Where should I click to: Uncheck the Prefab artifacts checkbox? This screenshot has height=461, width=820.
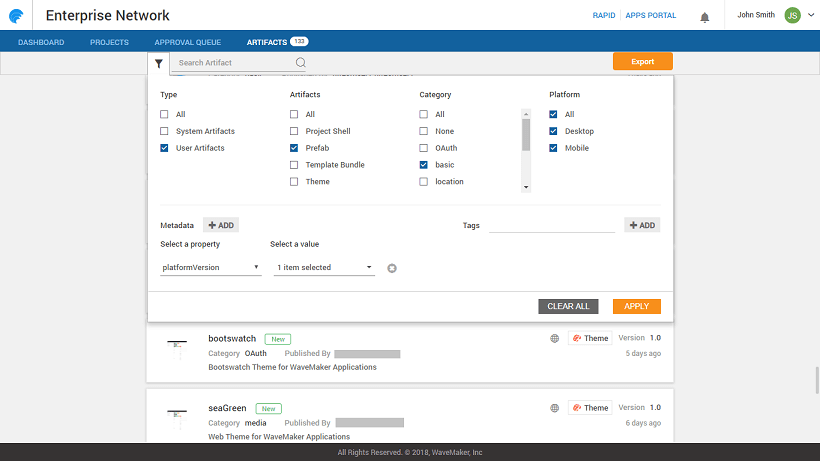click(295, 148)
